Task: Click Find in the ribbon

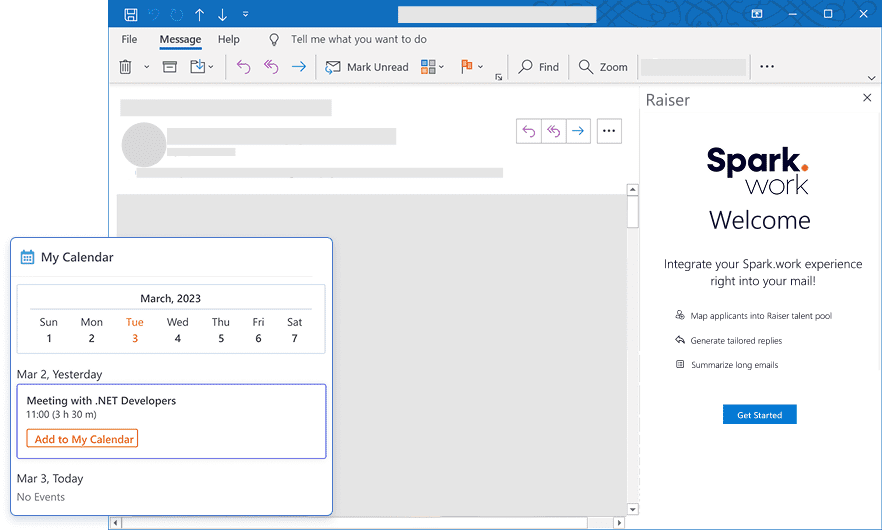Action: (538, 67)
